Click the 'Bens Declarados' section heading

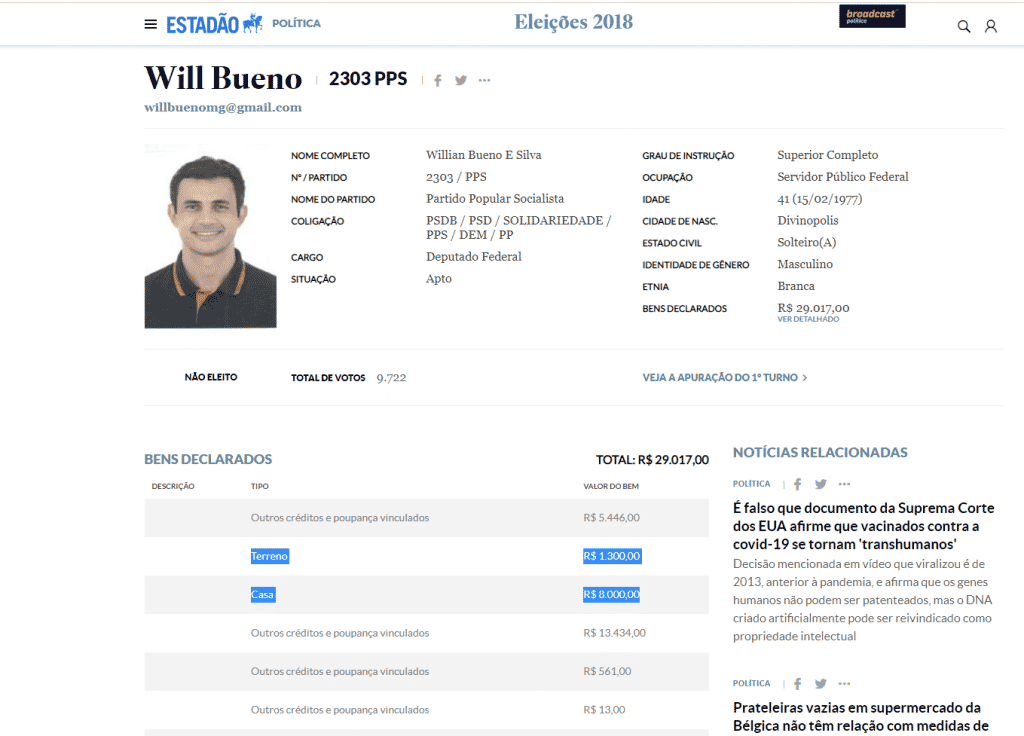coord(208,459)
